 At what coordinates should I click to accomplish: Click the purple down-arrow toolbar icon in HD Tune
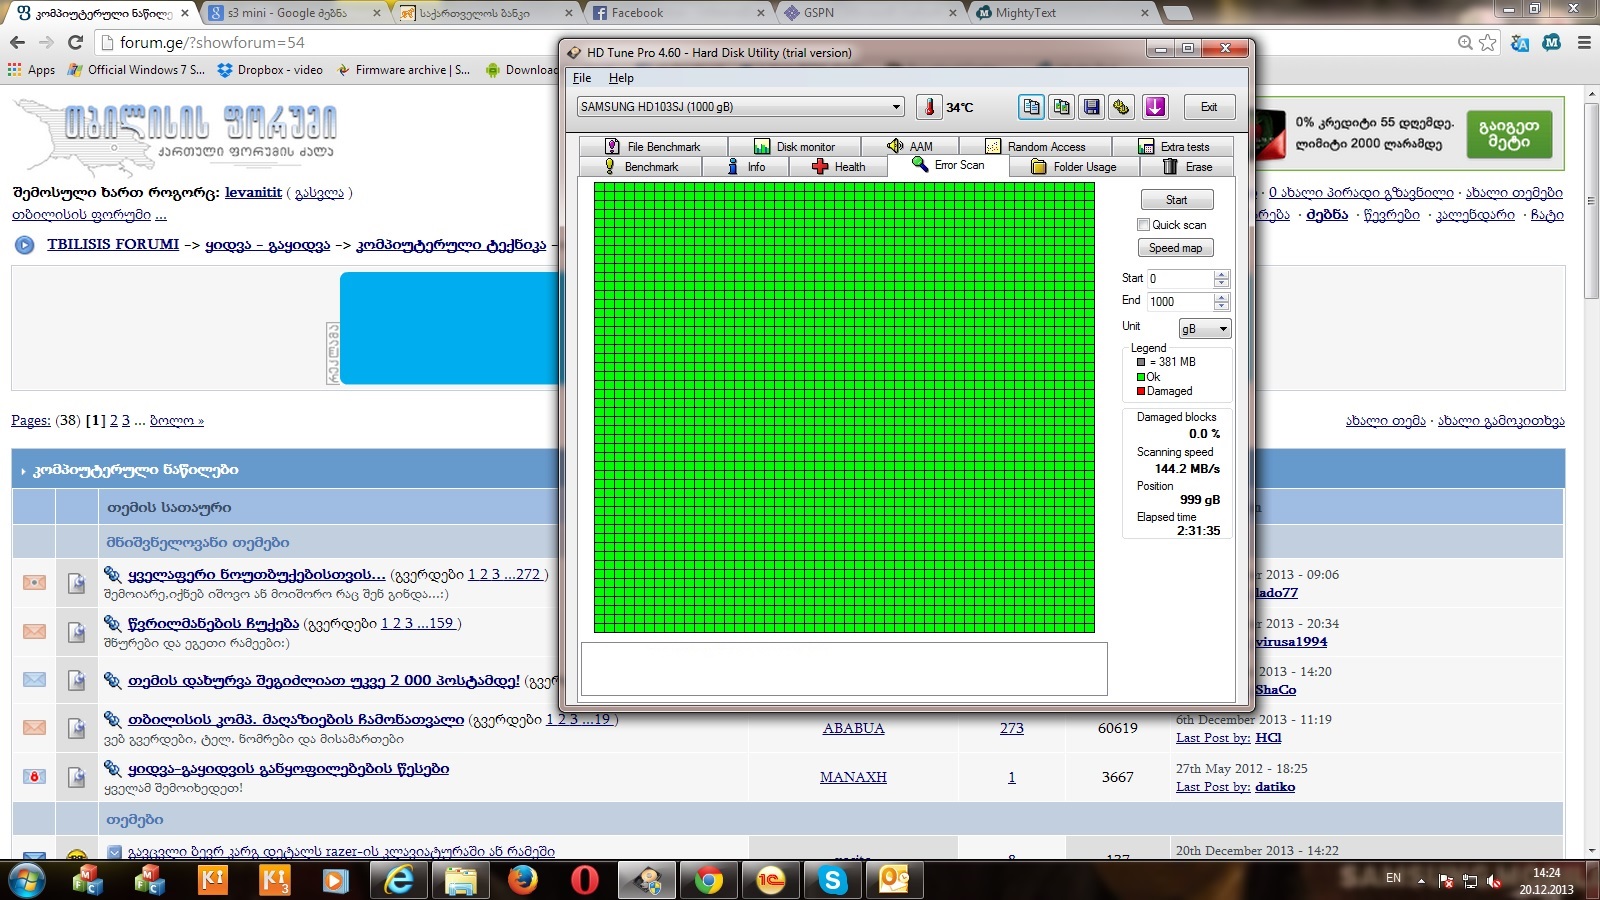[1156, 107]
